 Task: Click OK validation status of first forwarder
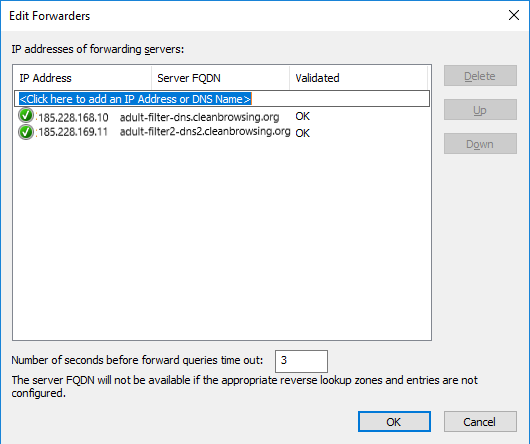coord(303,116)
